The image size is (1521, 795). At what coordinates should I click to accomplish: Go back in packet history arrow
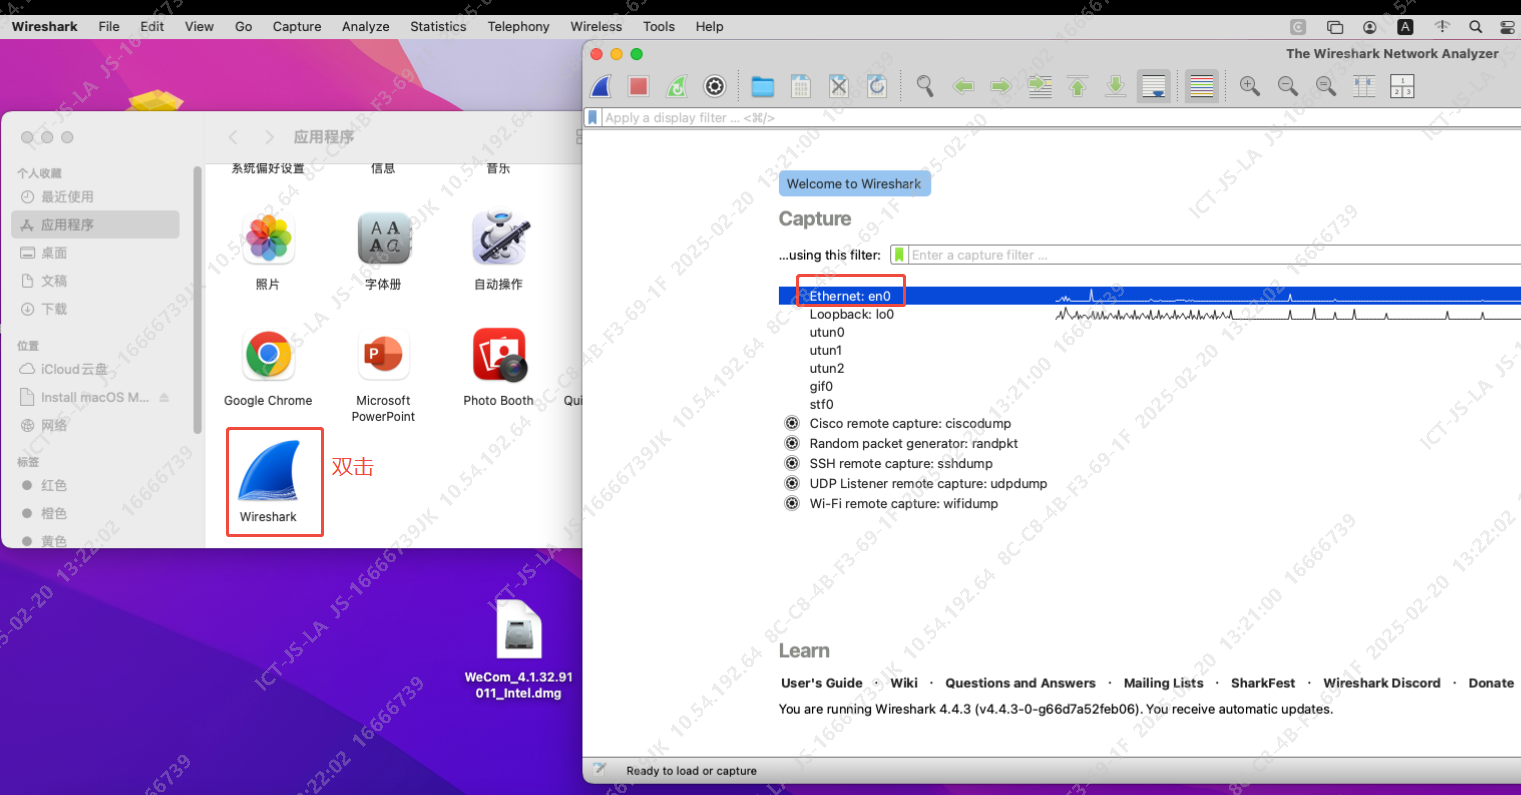click(x=964, y=87)
